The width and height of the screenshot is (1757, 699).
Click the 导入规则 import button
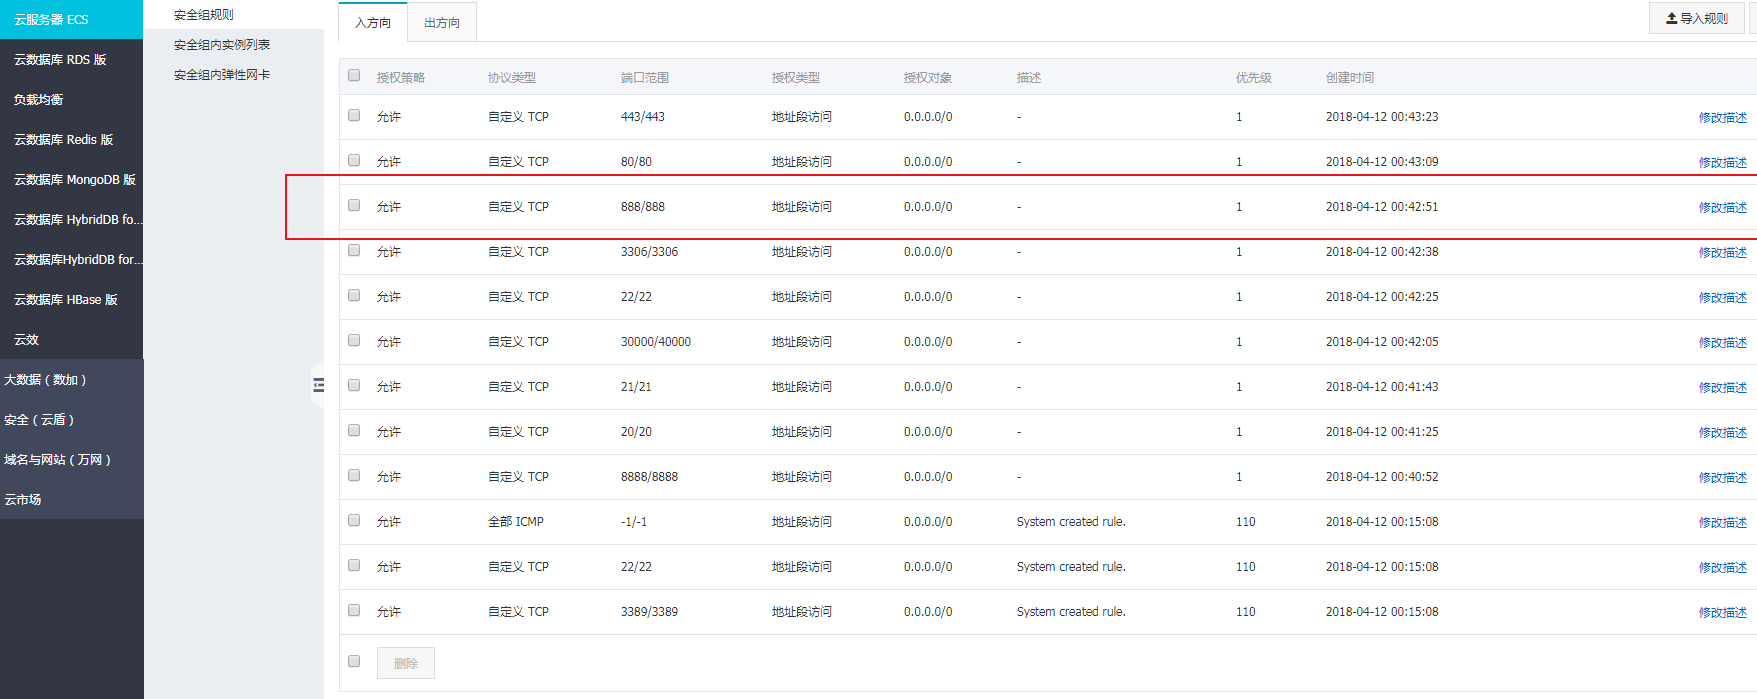tap(1697, 18)
